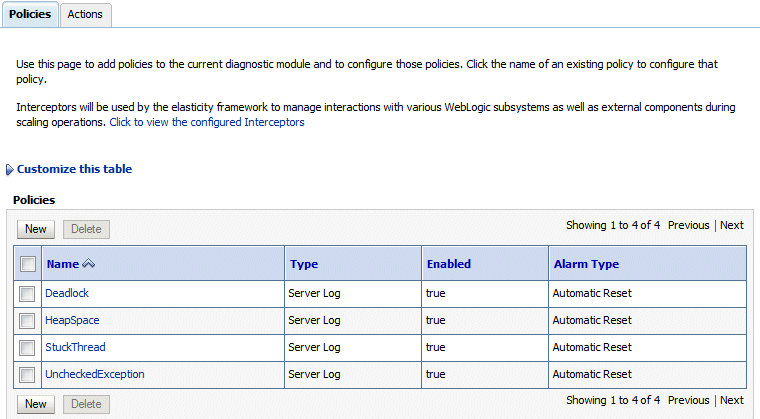Check the Deadlock policy checkbox
Screen dimensions: 760x419
28,294
